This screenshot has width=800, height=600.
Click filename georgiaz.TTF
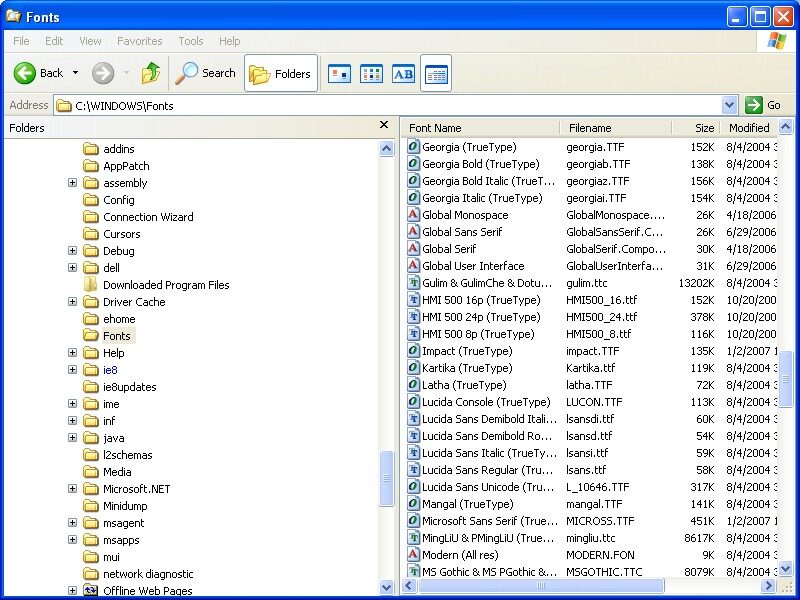click(x=597, y=181)
